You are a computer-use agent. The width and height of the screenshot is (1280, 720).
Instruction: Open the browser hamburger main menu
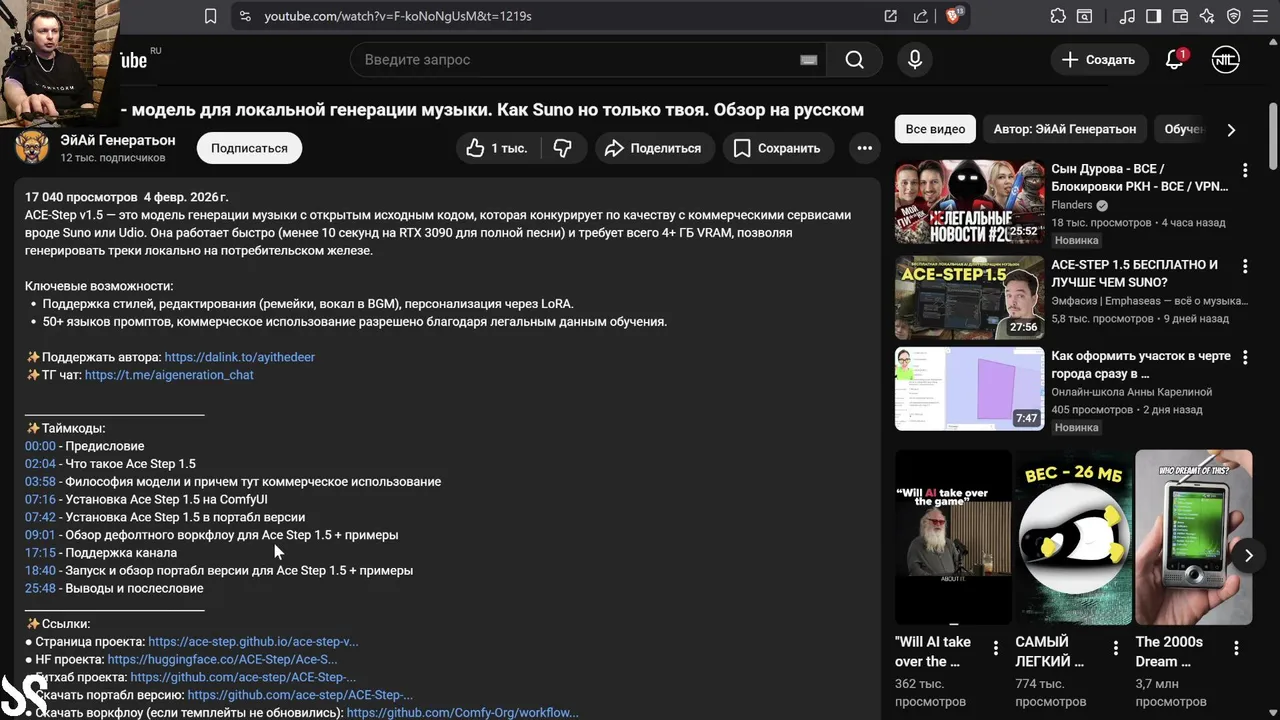tap(1261, 16)
